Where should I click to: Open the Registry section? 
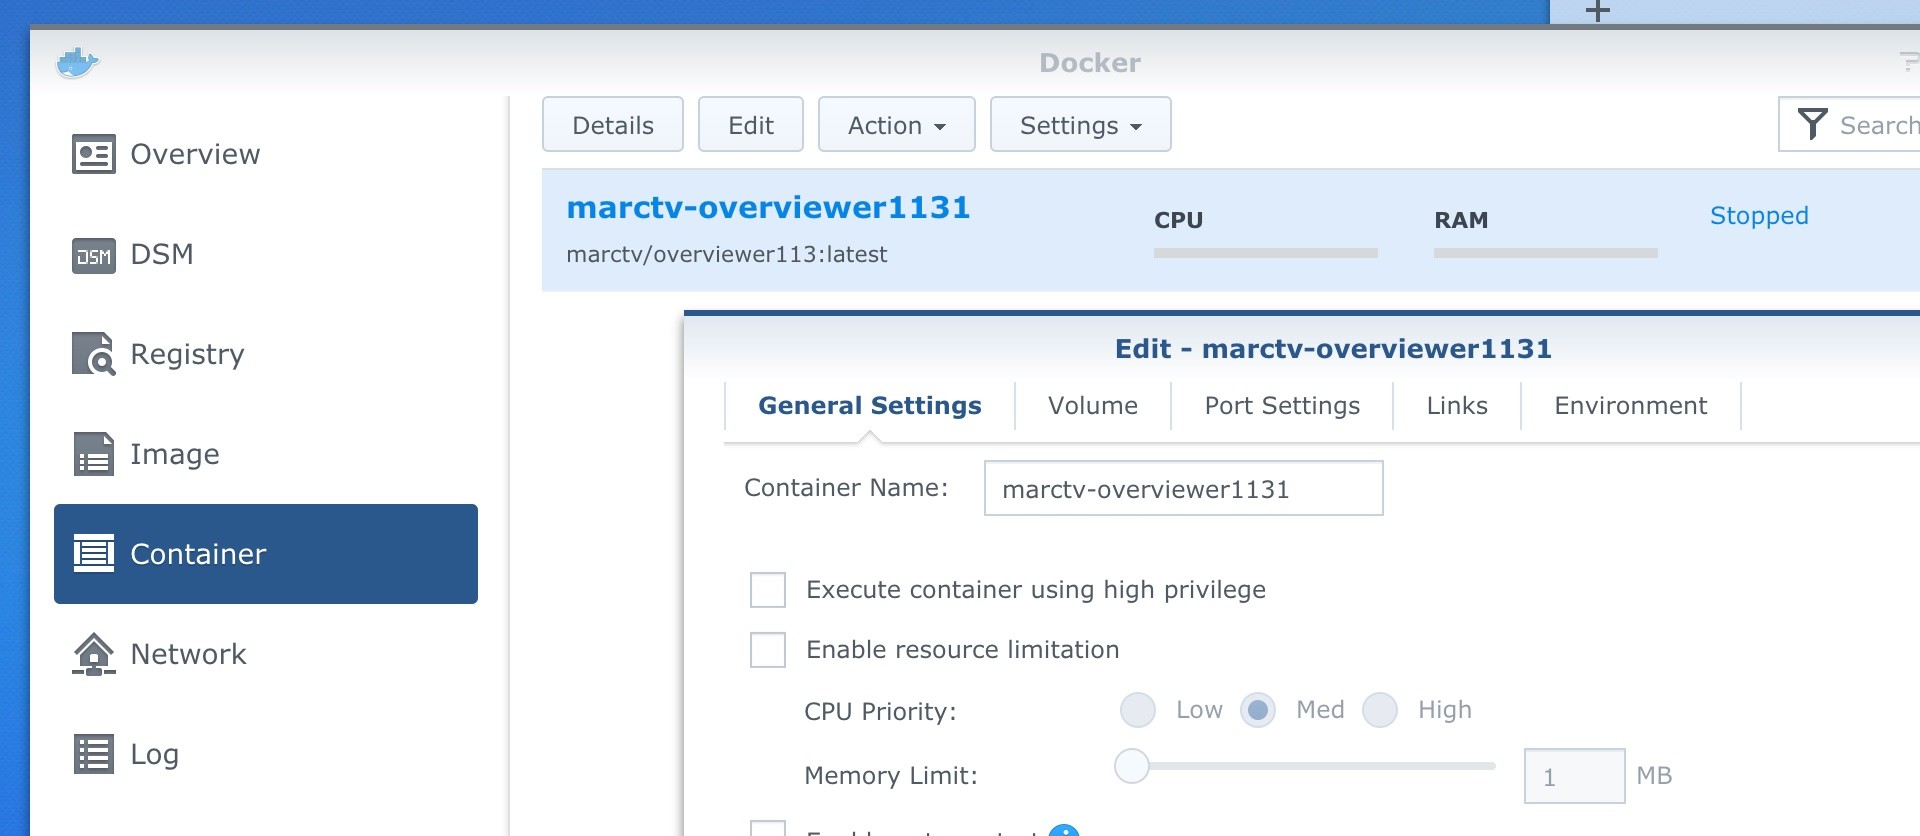266,354
